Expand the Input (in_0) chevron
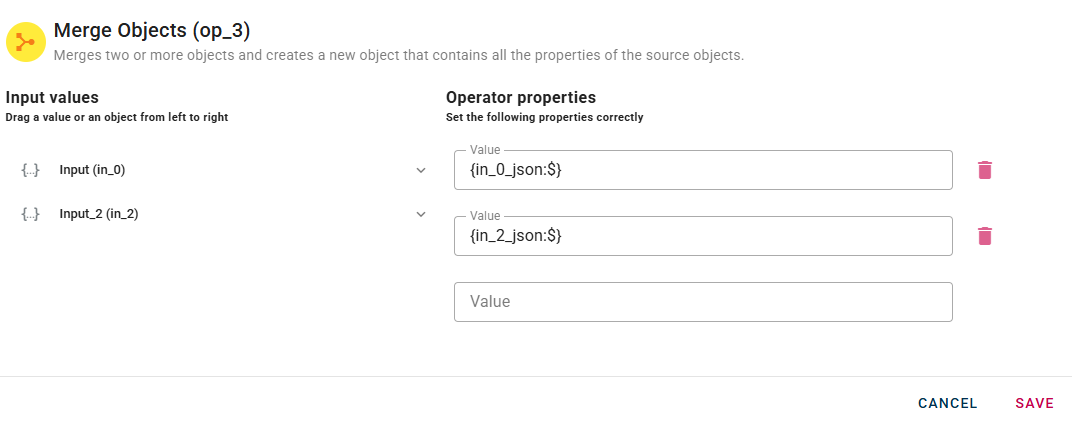This screenshot has width=1072, height=425. coord(421,170)
